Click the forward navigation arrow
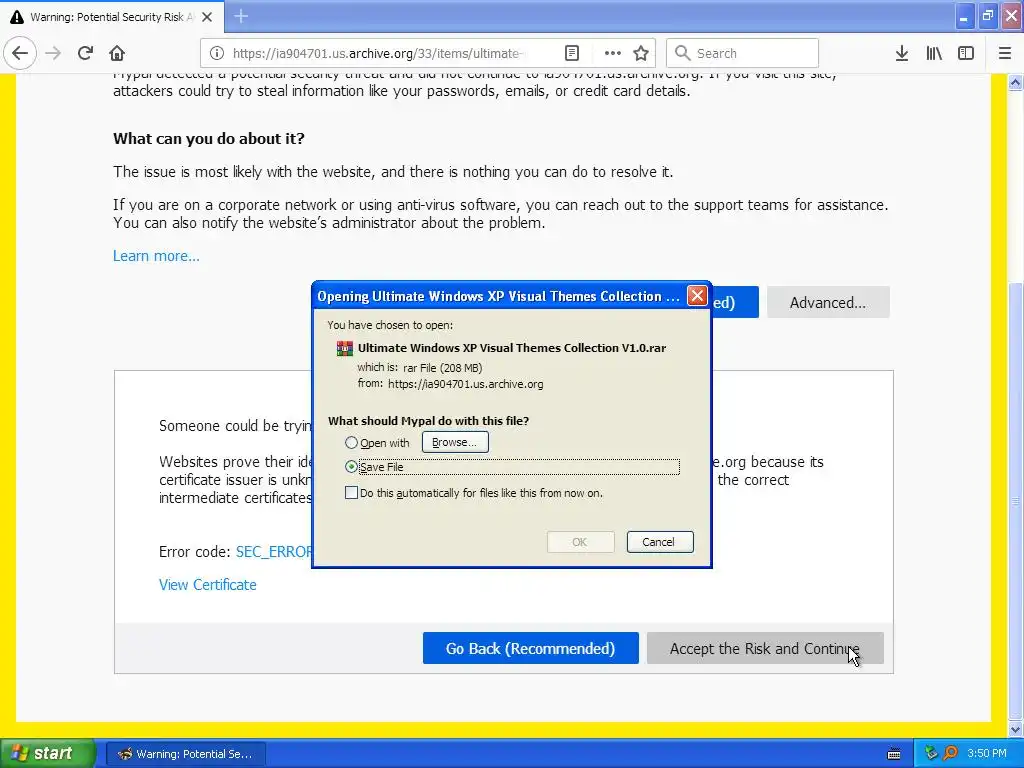Viewport: 1024px width, 768px height. 53,53
